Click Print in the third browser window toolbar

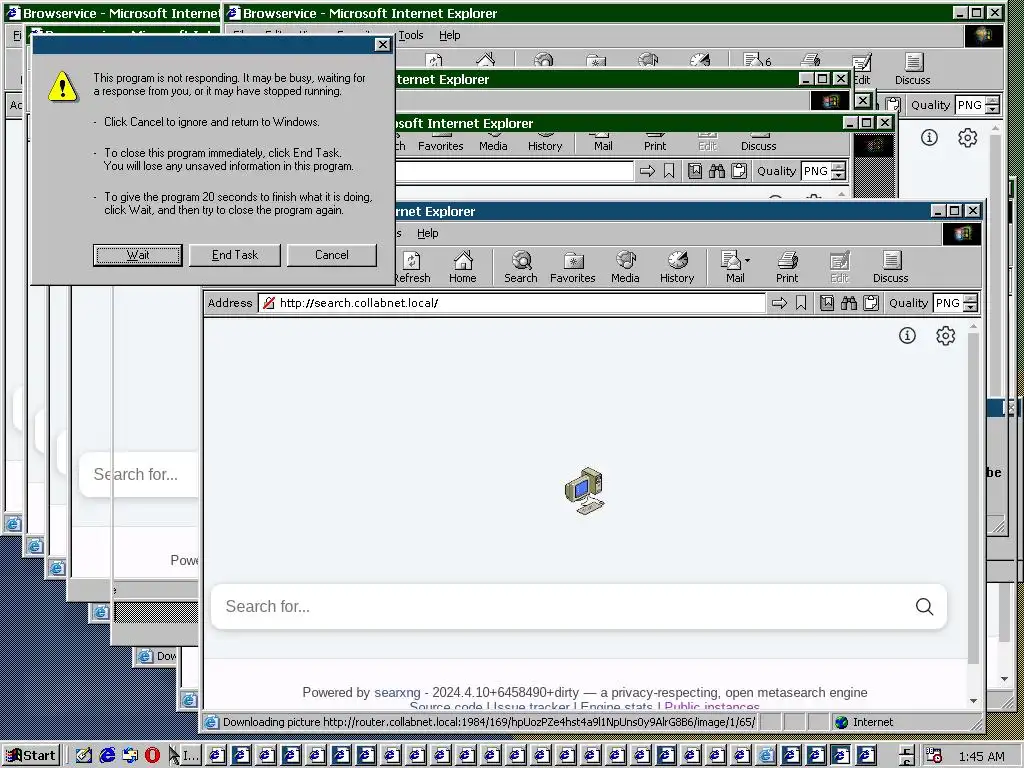(655, 144)
